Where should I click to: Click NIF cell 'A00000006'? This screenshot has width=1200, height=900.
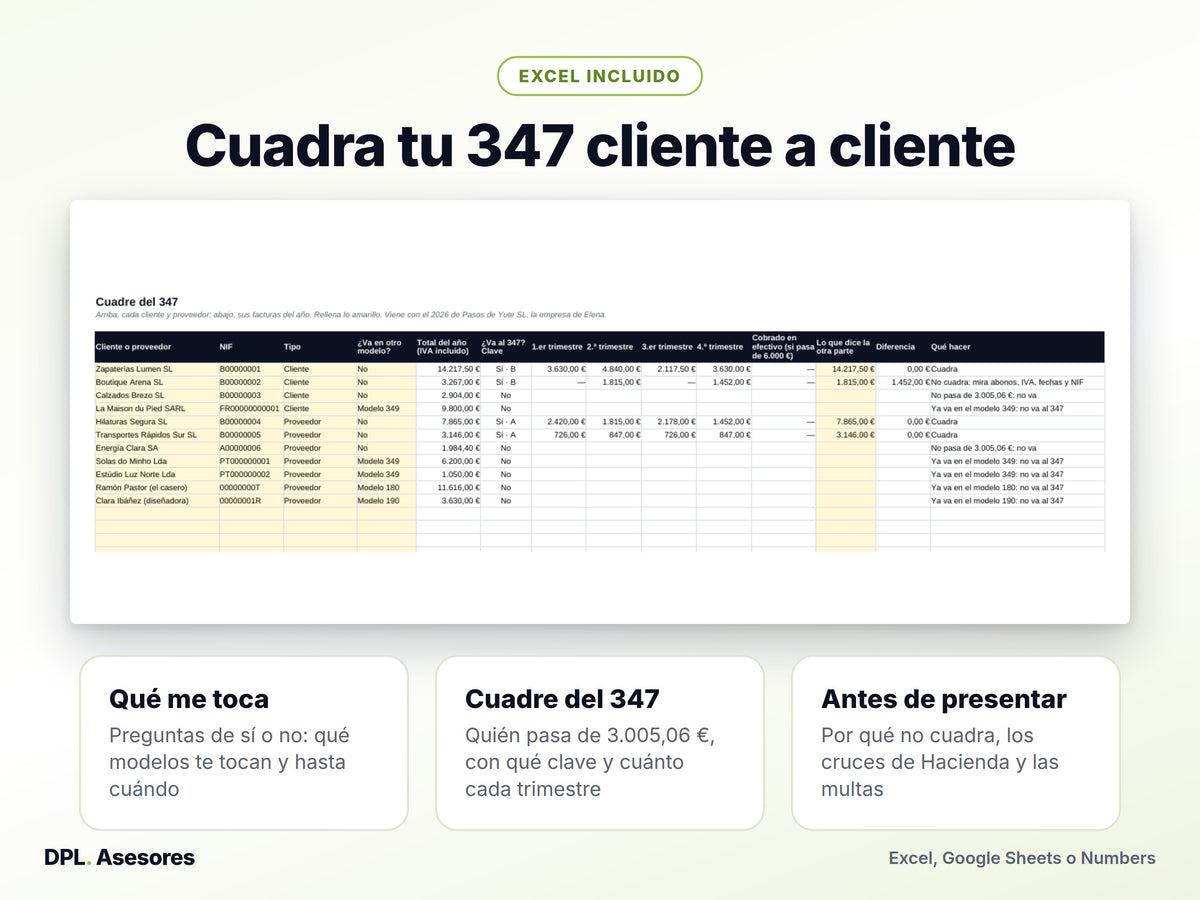click(251, 448)
